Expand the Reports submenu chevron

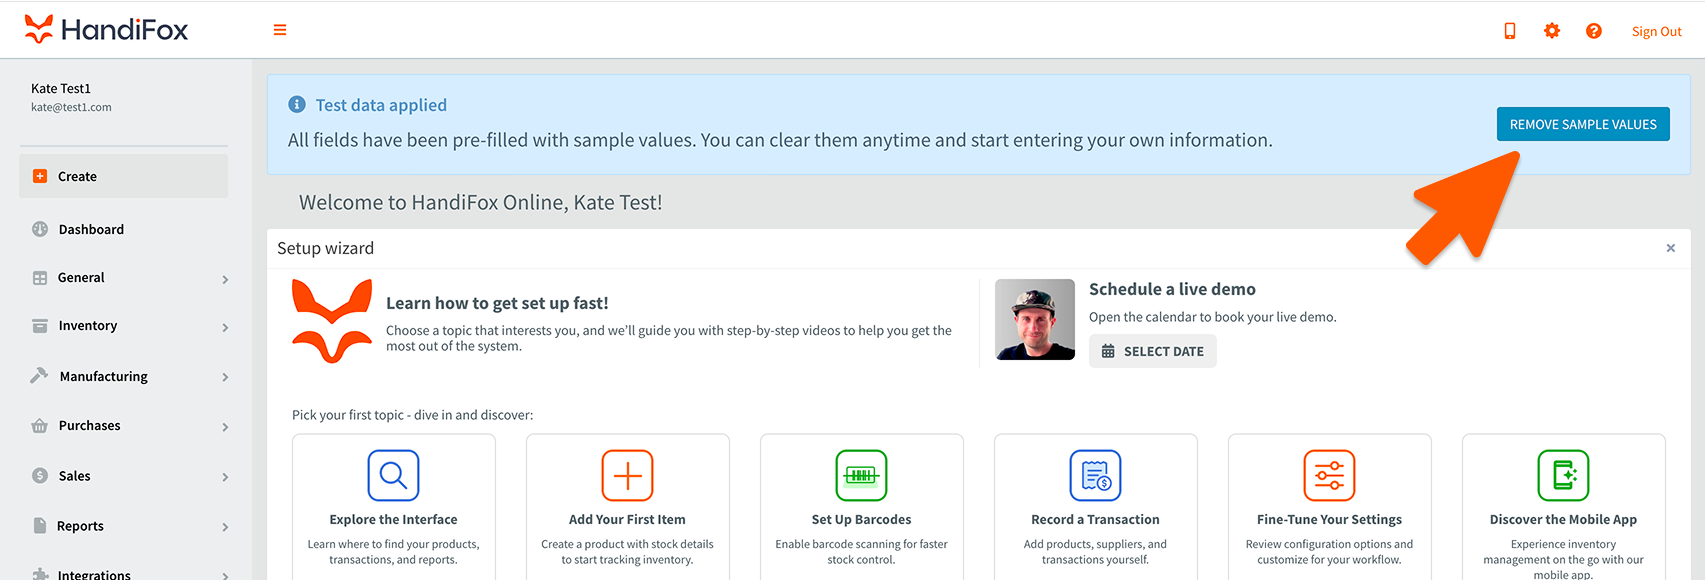[x=225, y=527]
